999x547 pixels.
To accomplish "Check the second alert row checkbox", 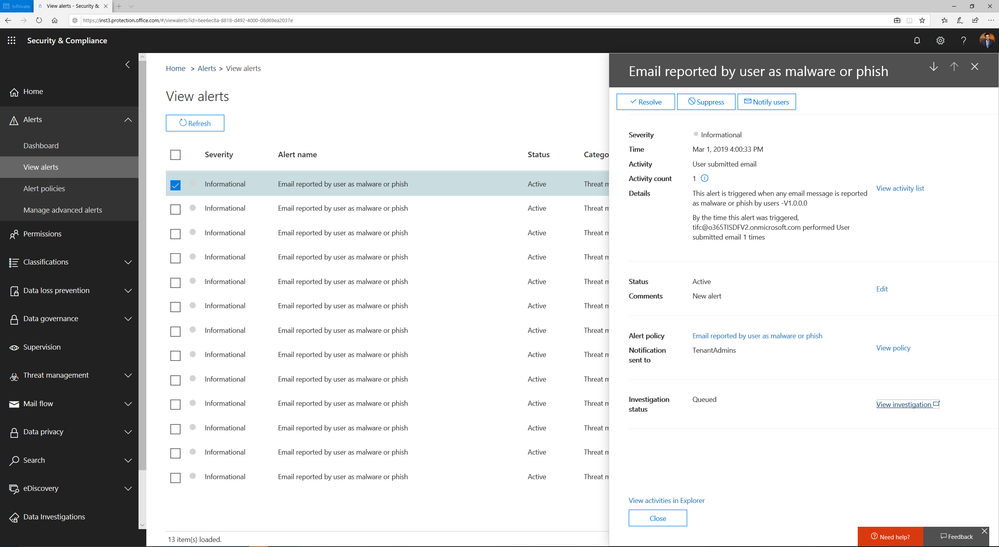I will (175, 209).
